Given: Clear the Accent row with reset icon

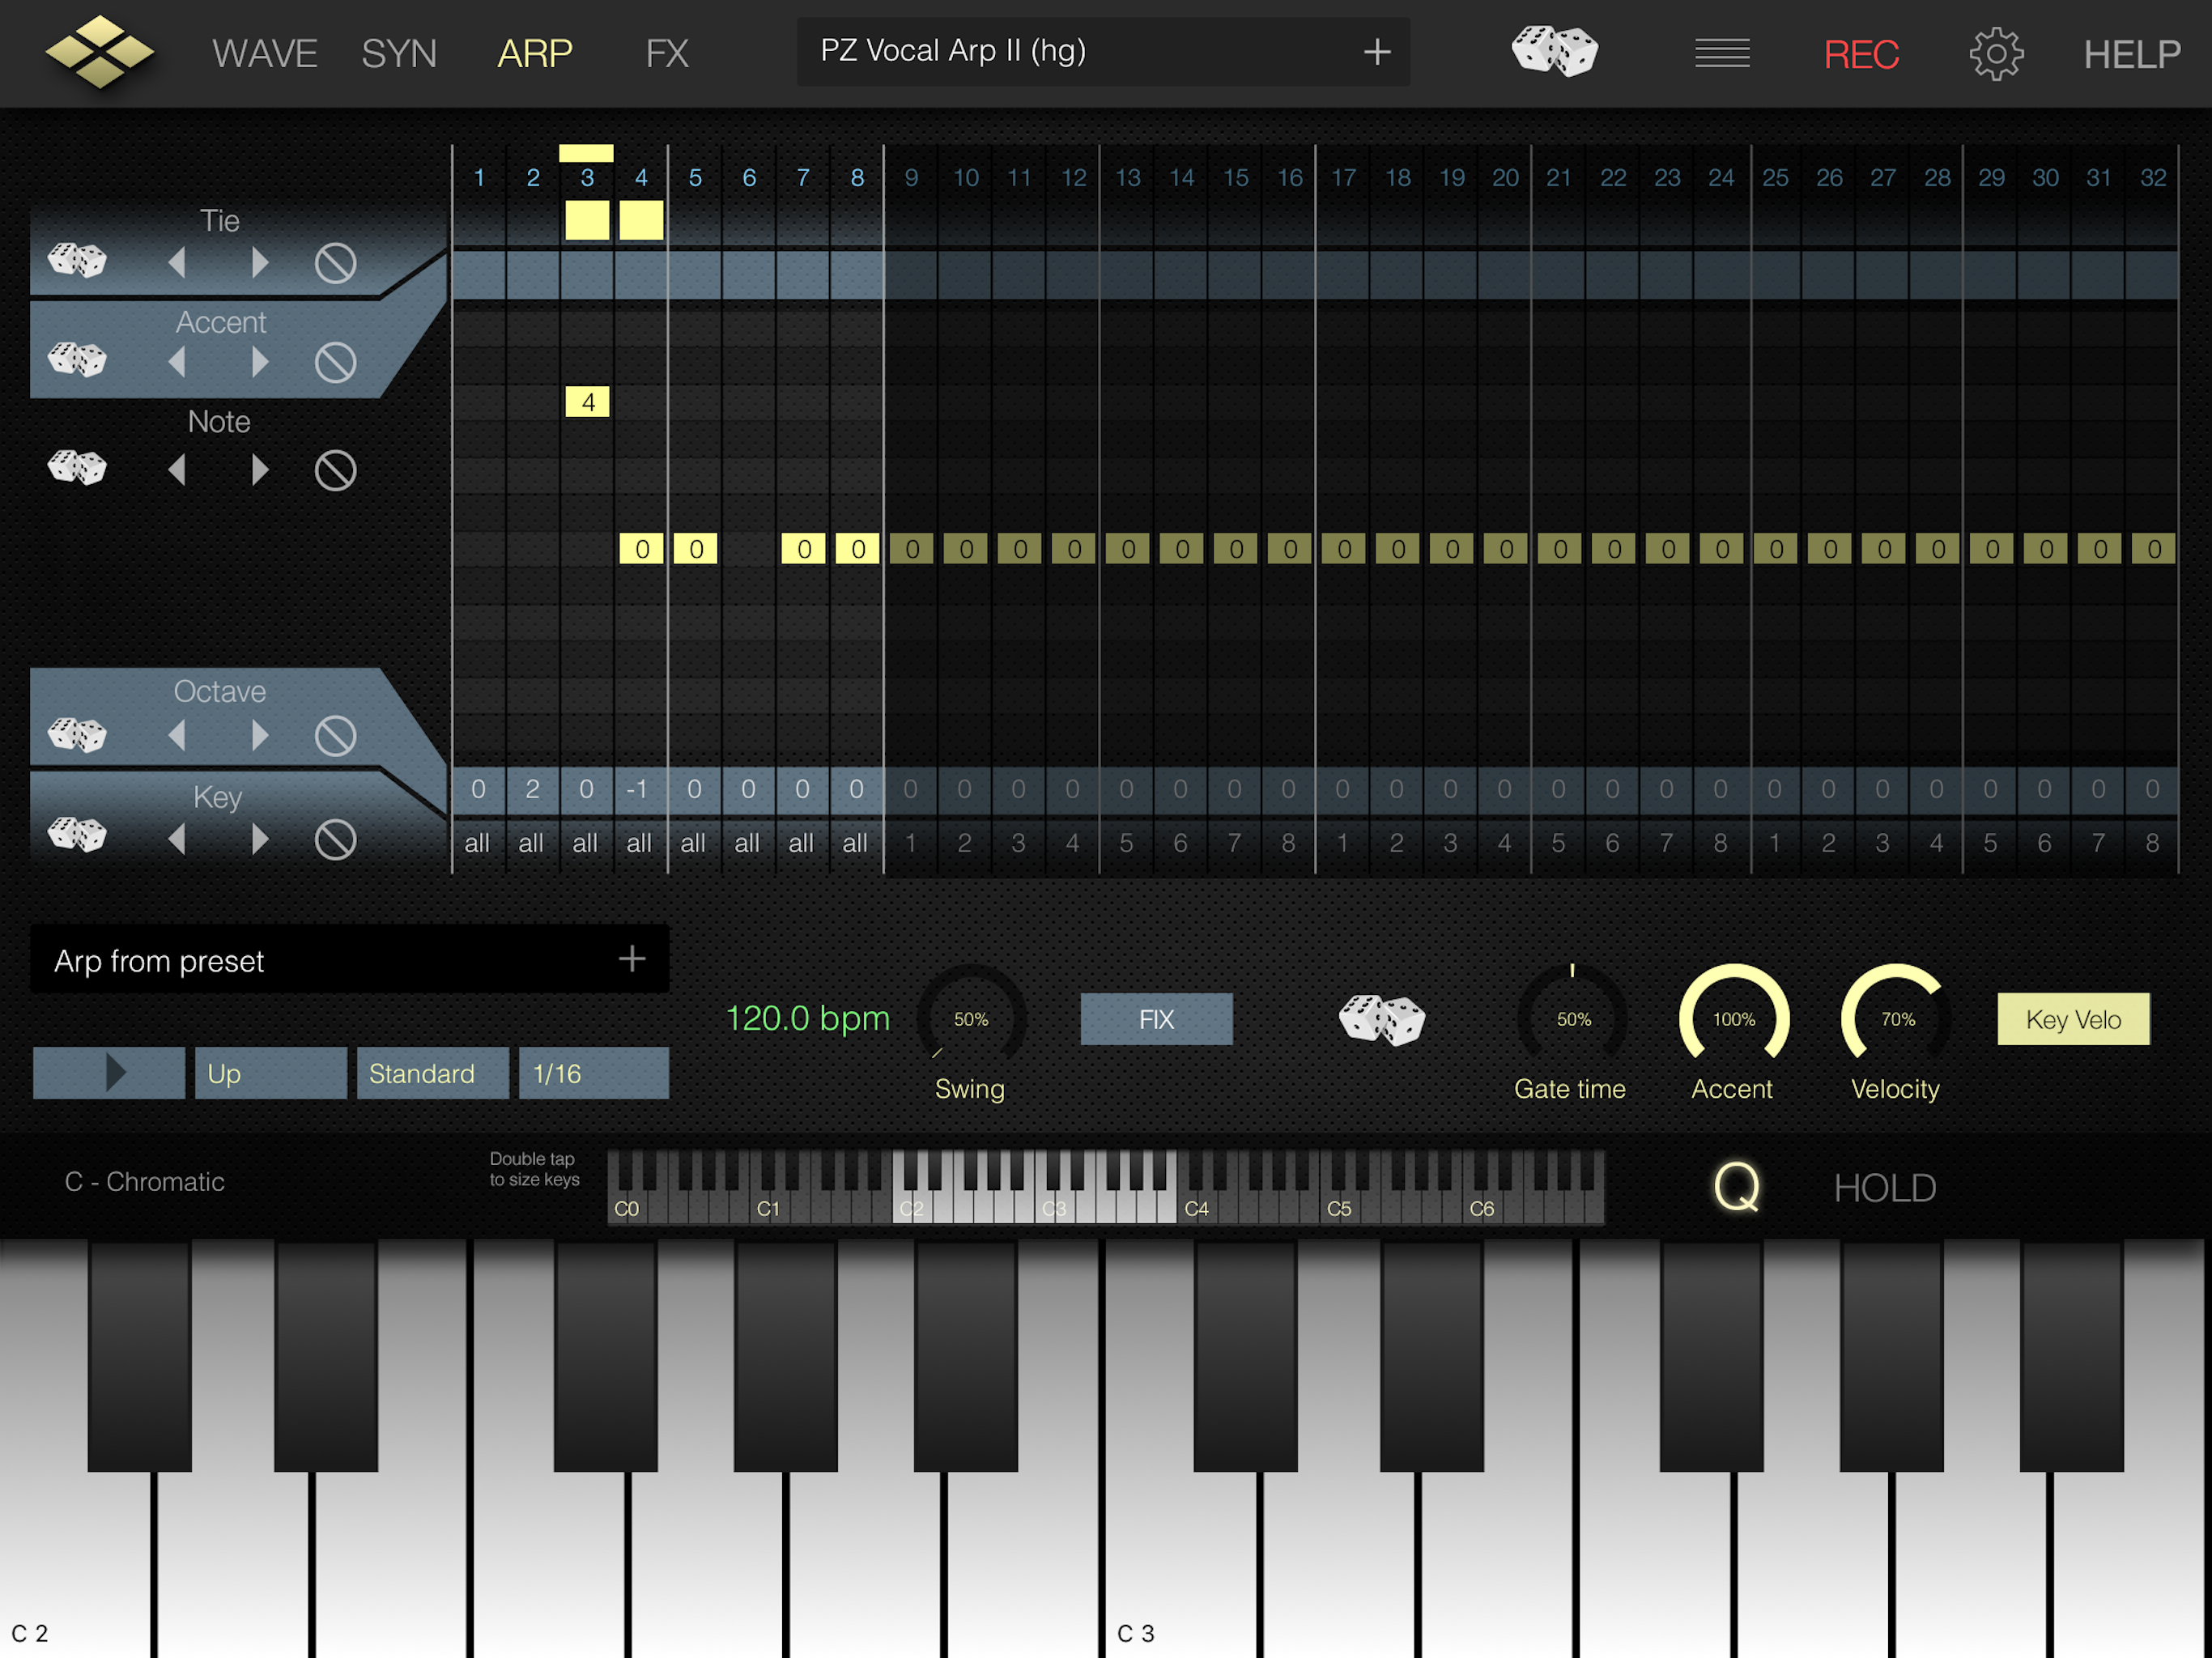Looking at the screenshot, I should [335, 362].
